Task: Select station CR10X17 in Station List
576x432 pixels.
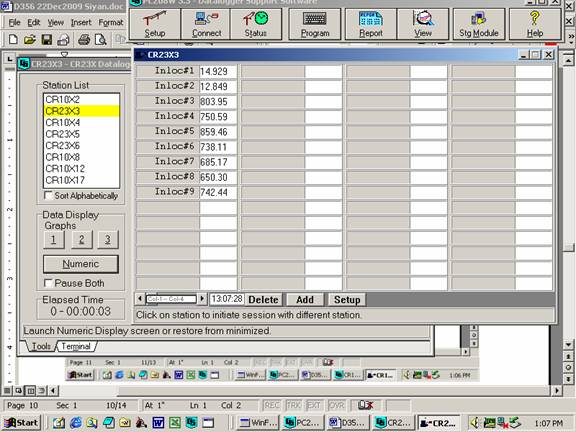Action: point(81,180)
